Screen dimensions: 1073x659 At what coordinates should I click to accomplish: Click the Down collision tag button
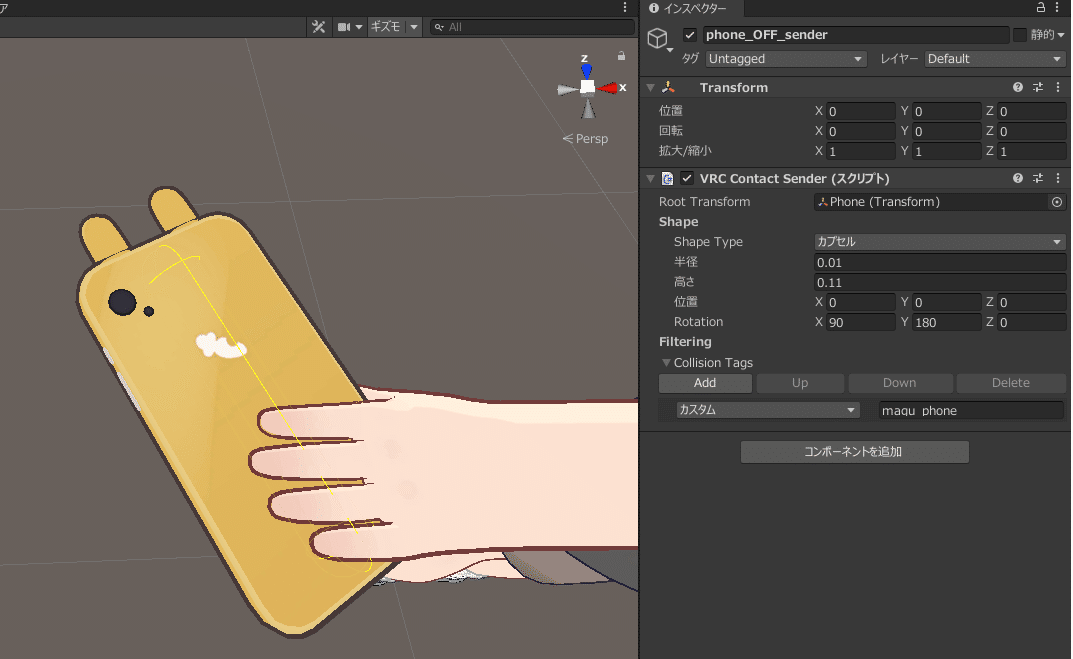coord(900,383)
